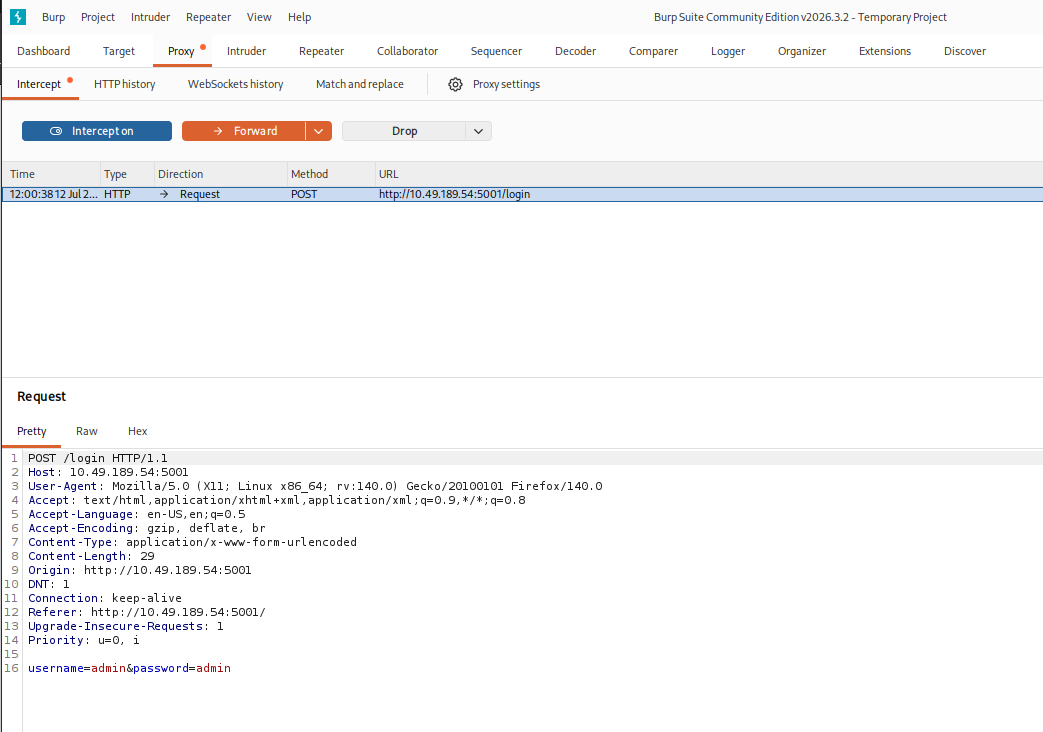Open the Help menu
1043x732 pixels.
click(299, 17)
